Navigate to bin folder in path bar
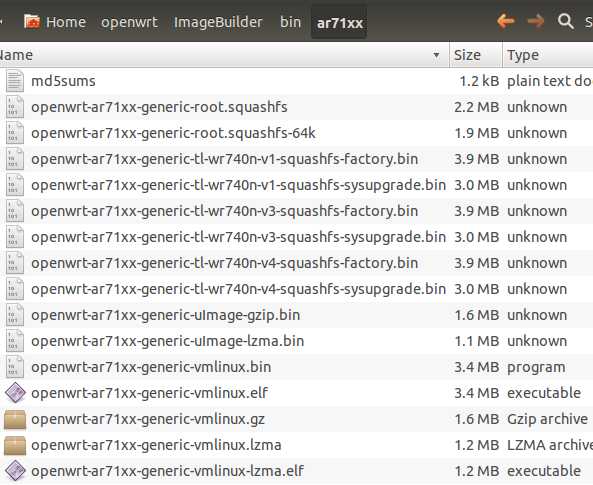 click(x=290, y=22)
